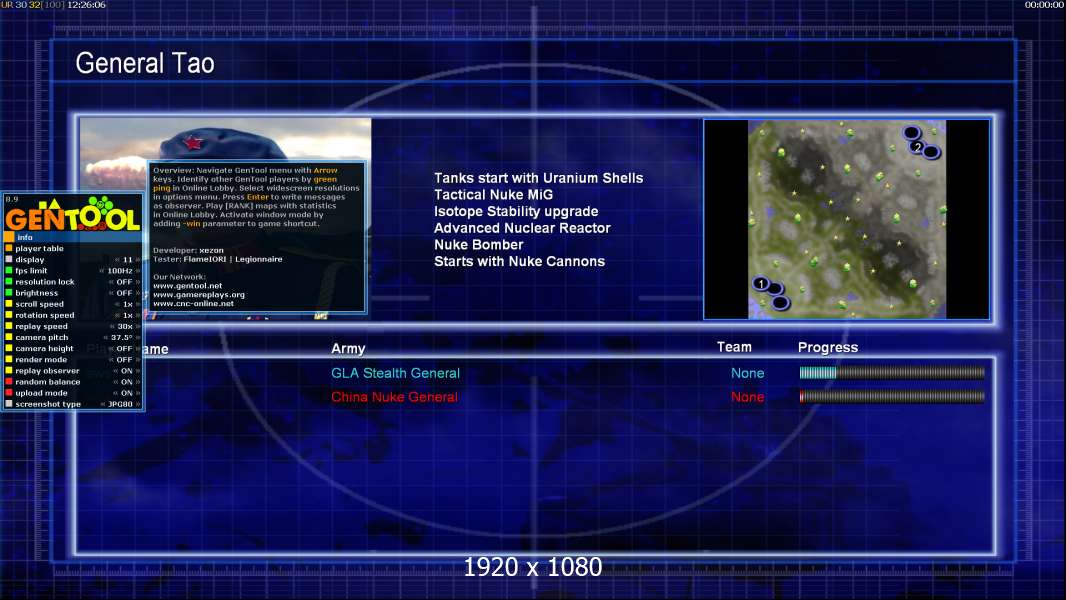
Task: Click the orange square beside info
Action: pyautogui.click(x=9, y=237)
